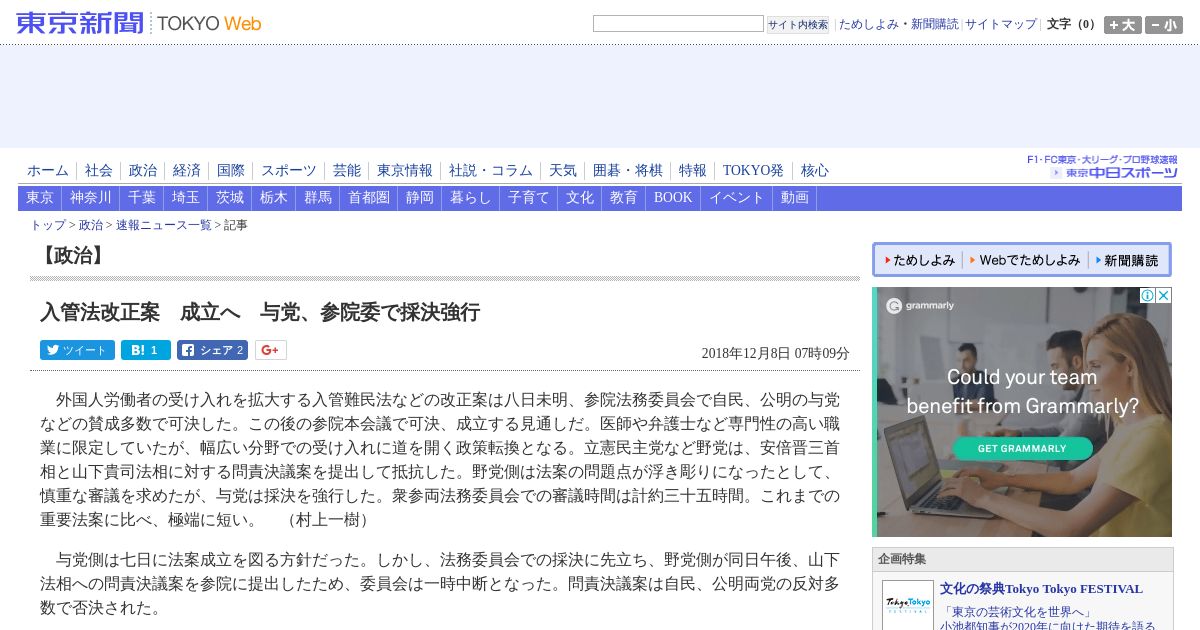Screen dimensions: 1200x630
Task: Click the ためしよみ button in sidebar box
Action: coord(919,260)
